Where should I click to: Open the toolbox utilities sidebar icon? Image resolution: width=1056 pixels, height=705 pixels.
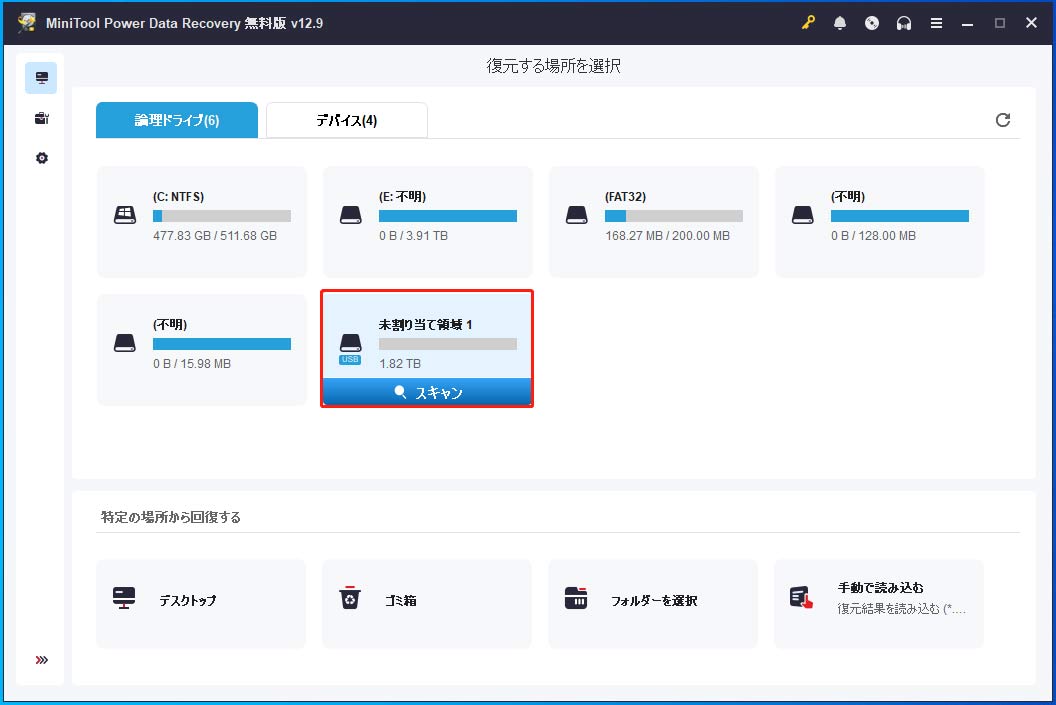[x=41, y=119]
